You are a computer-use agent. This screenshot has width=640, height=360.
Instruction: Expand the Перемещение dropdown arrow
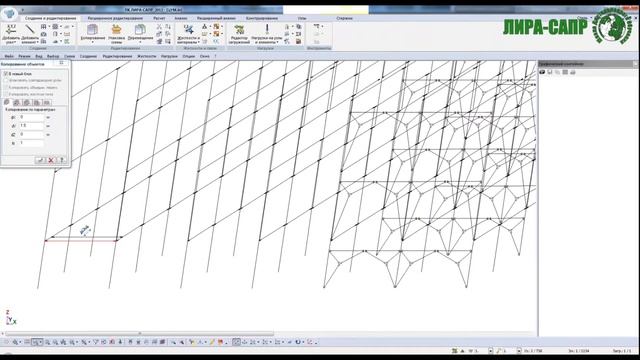[140, 42]
